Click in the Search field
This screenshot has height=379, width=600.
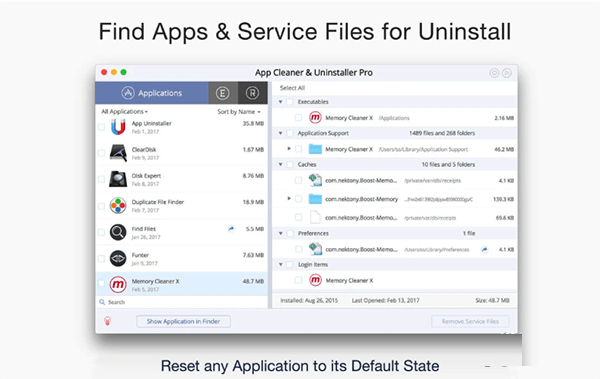(x=182, y=302)
